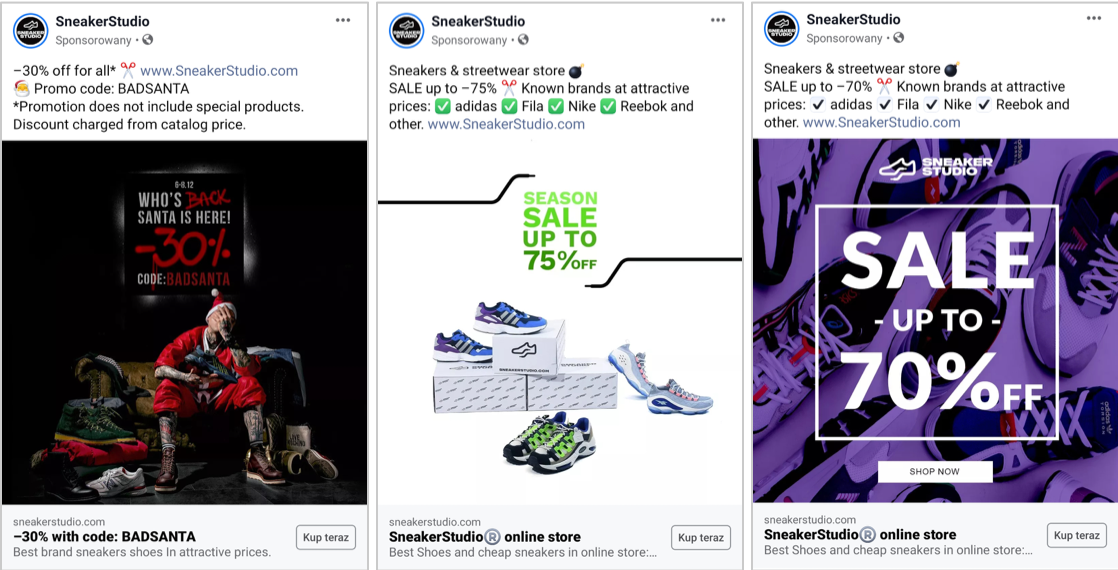Screen dimensions: 1118x570
Task: Click SHOP NOW in the purple sale image
Action: [x=935, y=471]
